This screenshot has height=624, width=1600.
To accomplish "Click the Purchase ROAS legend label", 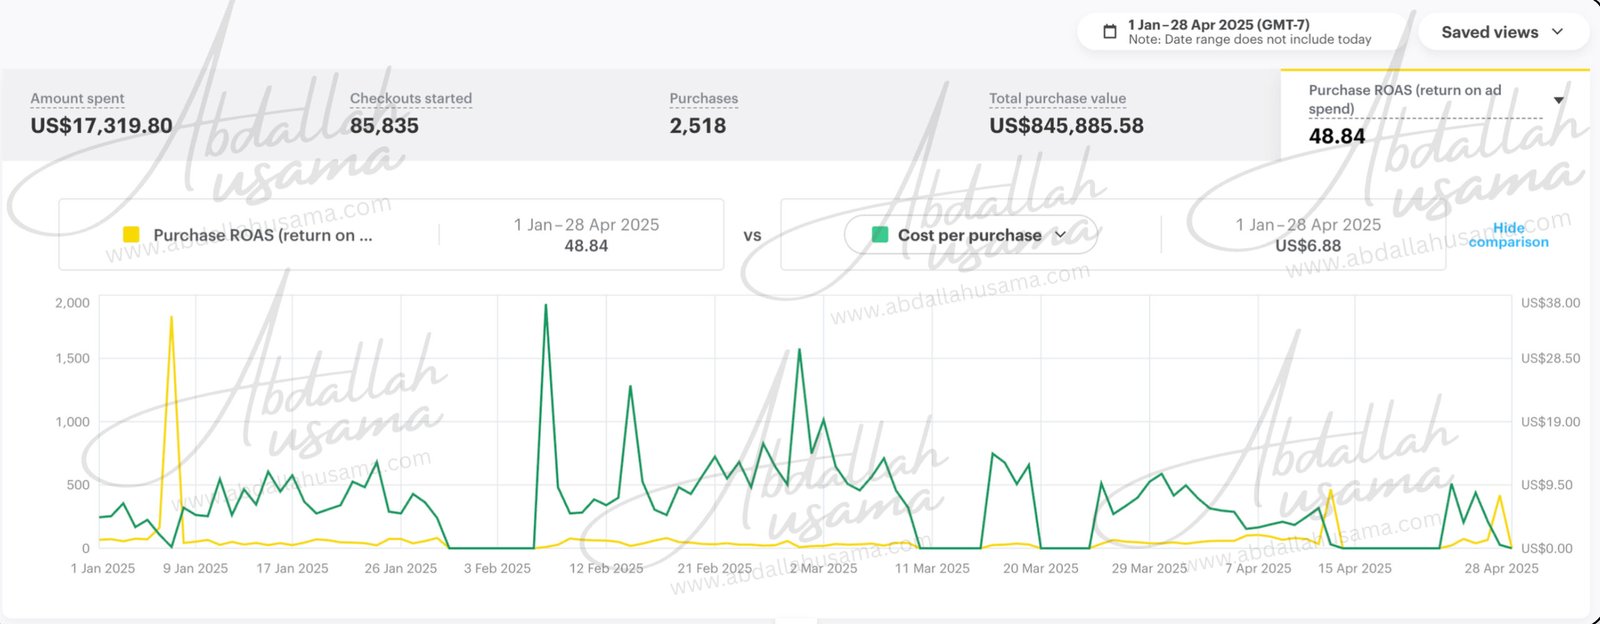I will tap(262, 235).
